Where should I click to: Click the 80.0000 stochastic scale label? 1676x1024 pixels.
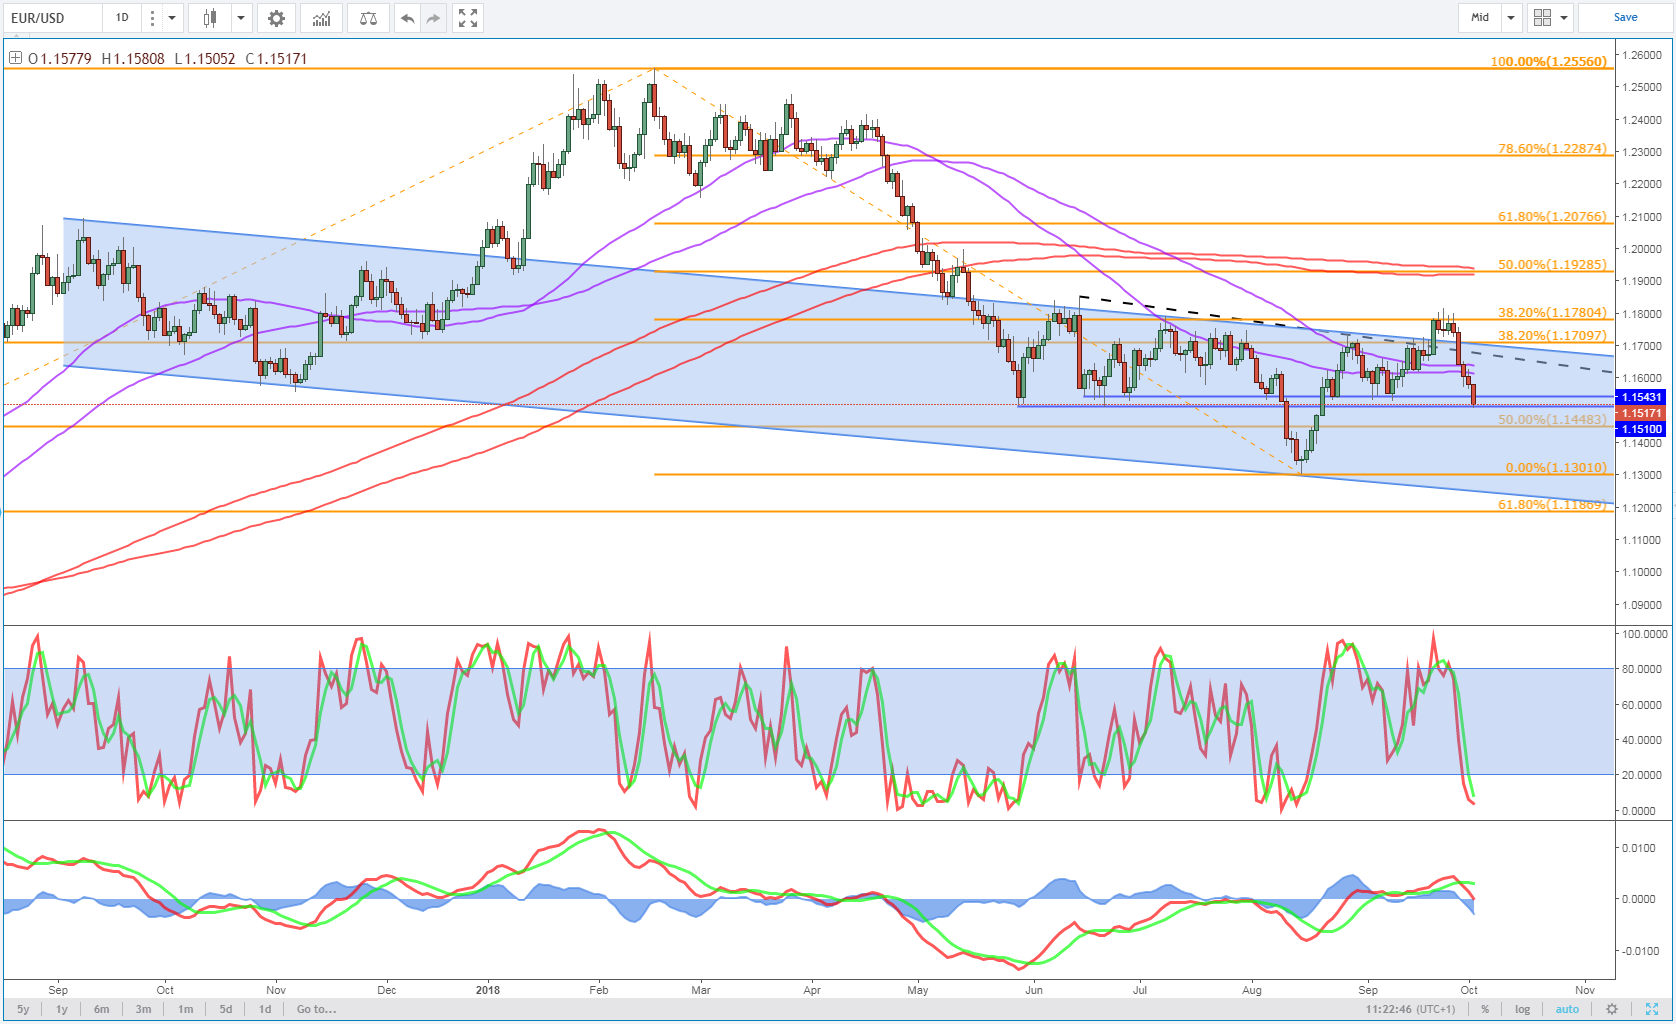click(x=1644, y=669)
